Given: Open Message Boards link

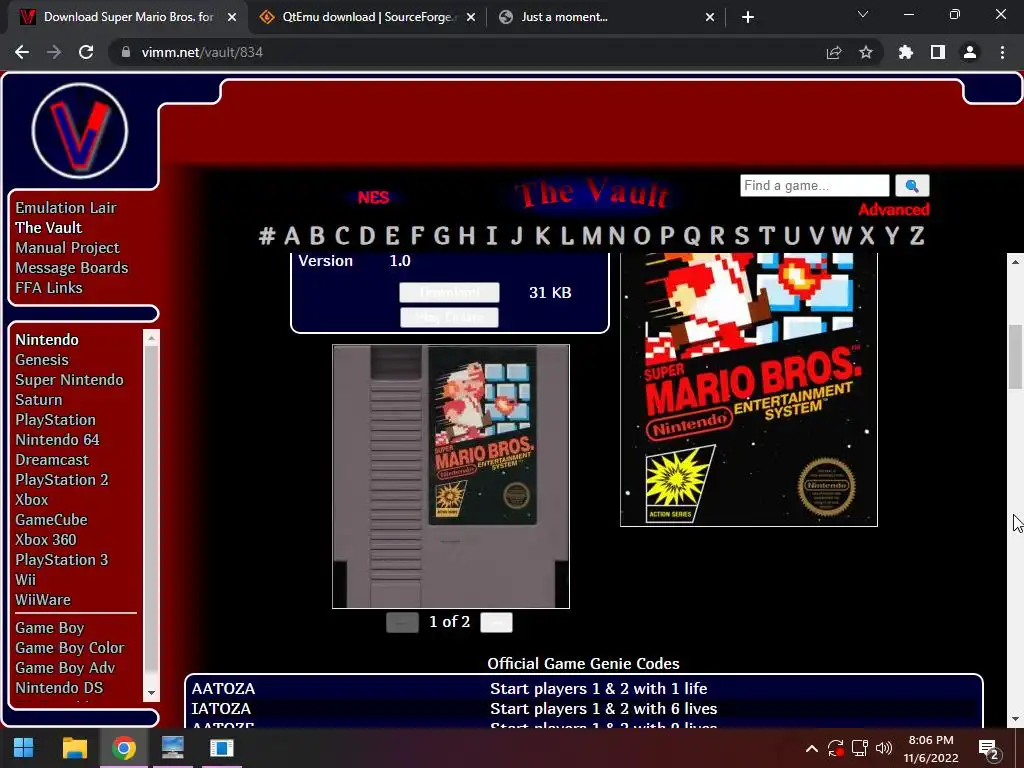Looking at the screenshot, I should [x=72, y=268].
